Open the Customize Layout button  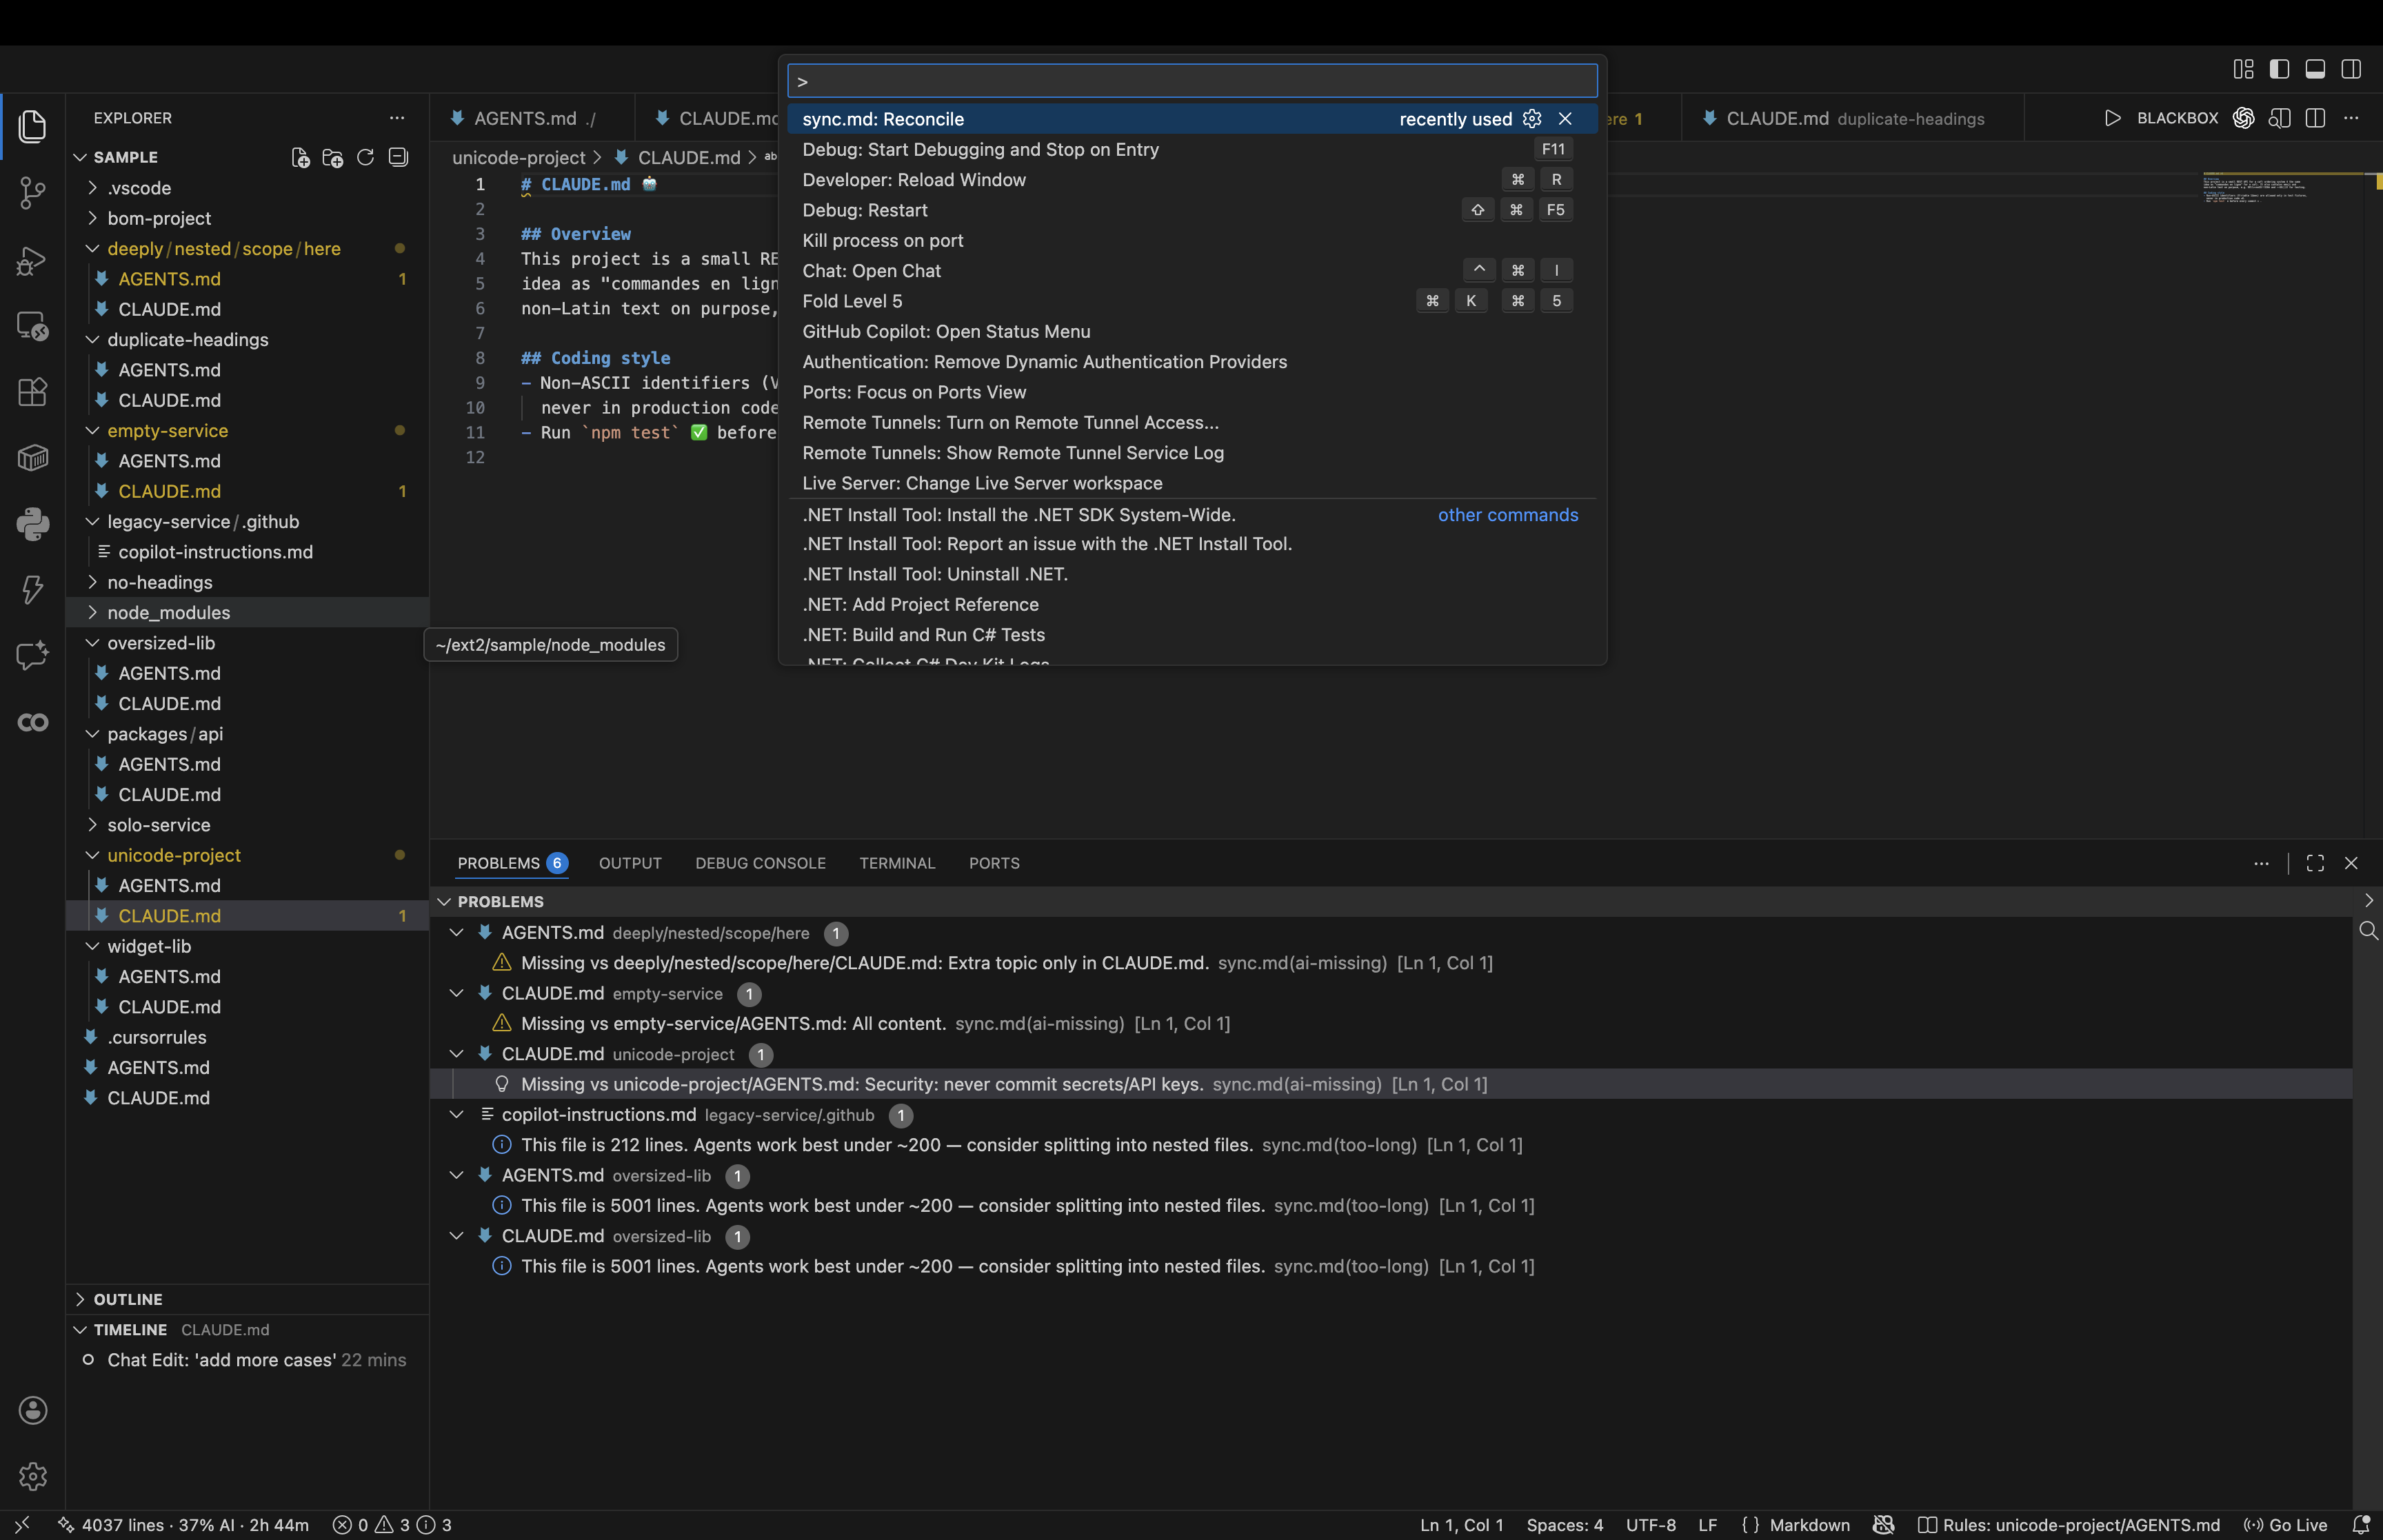(2244, 69)
